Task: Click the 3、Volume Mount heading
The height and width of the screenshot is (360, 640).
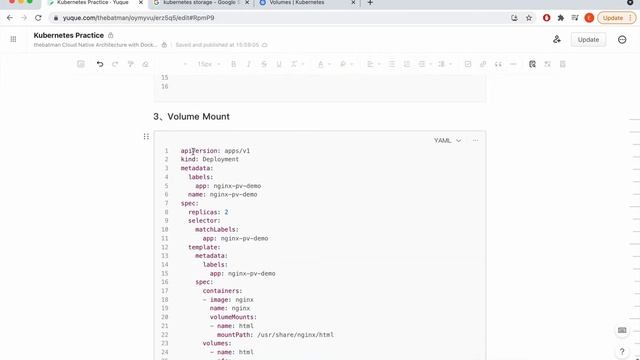Action: click(x=191, y=117)
